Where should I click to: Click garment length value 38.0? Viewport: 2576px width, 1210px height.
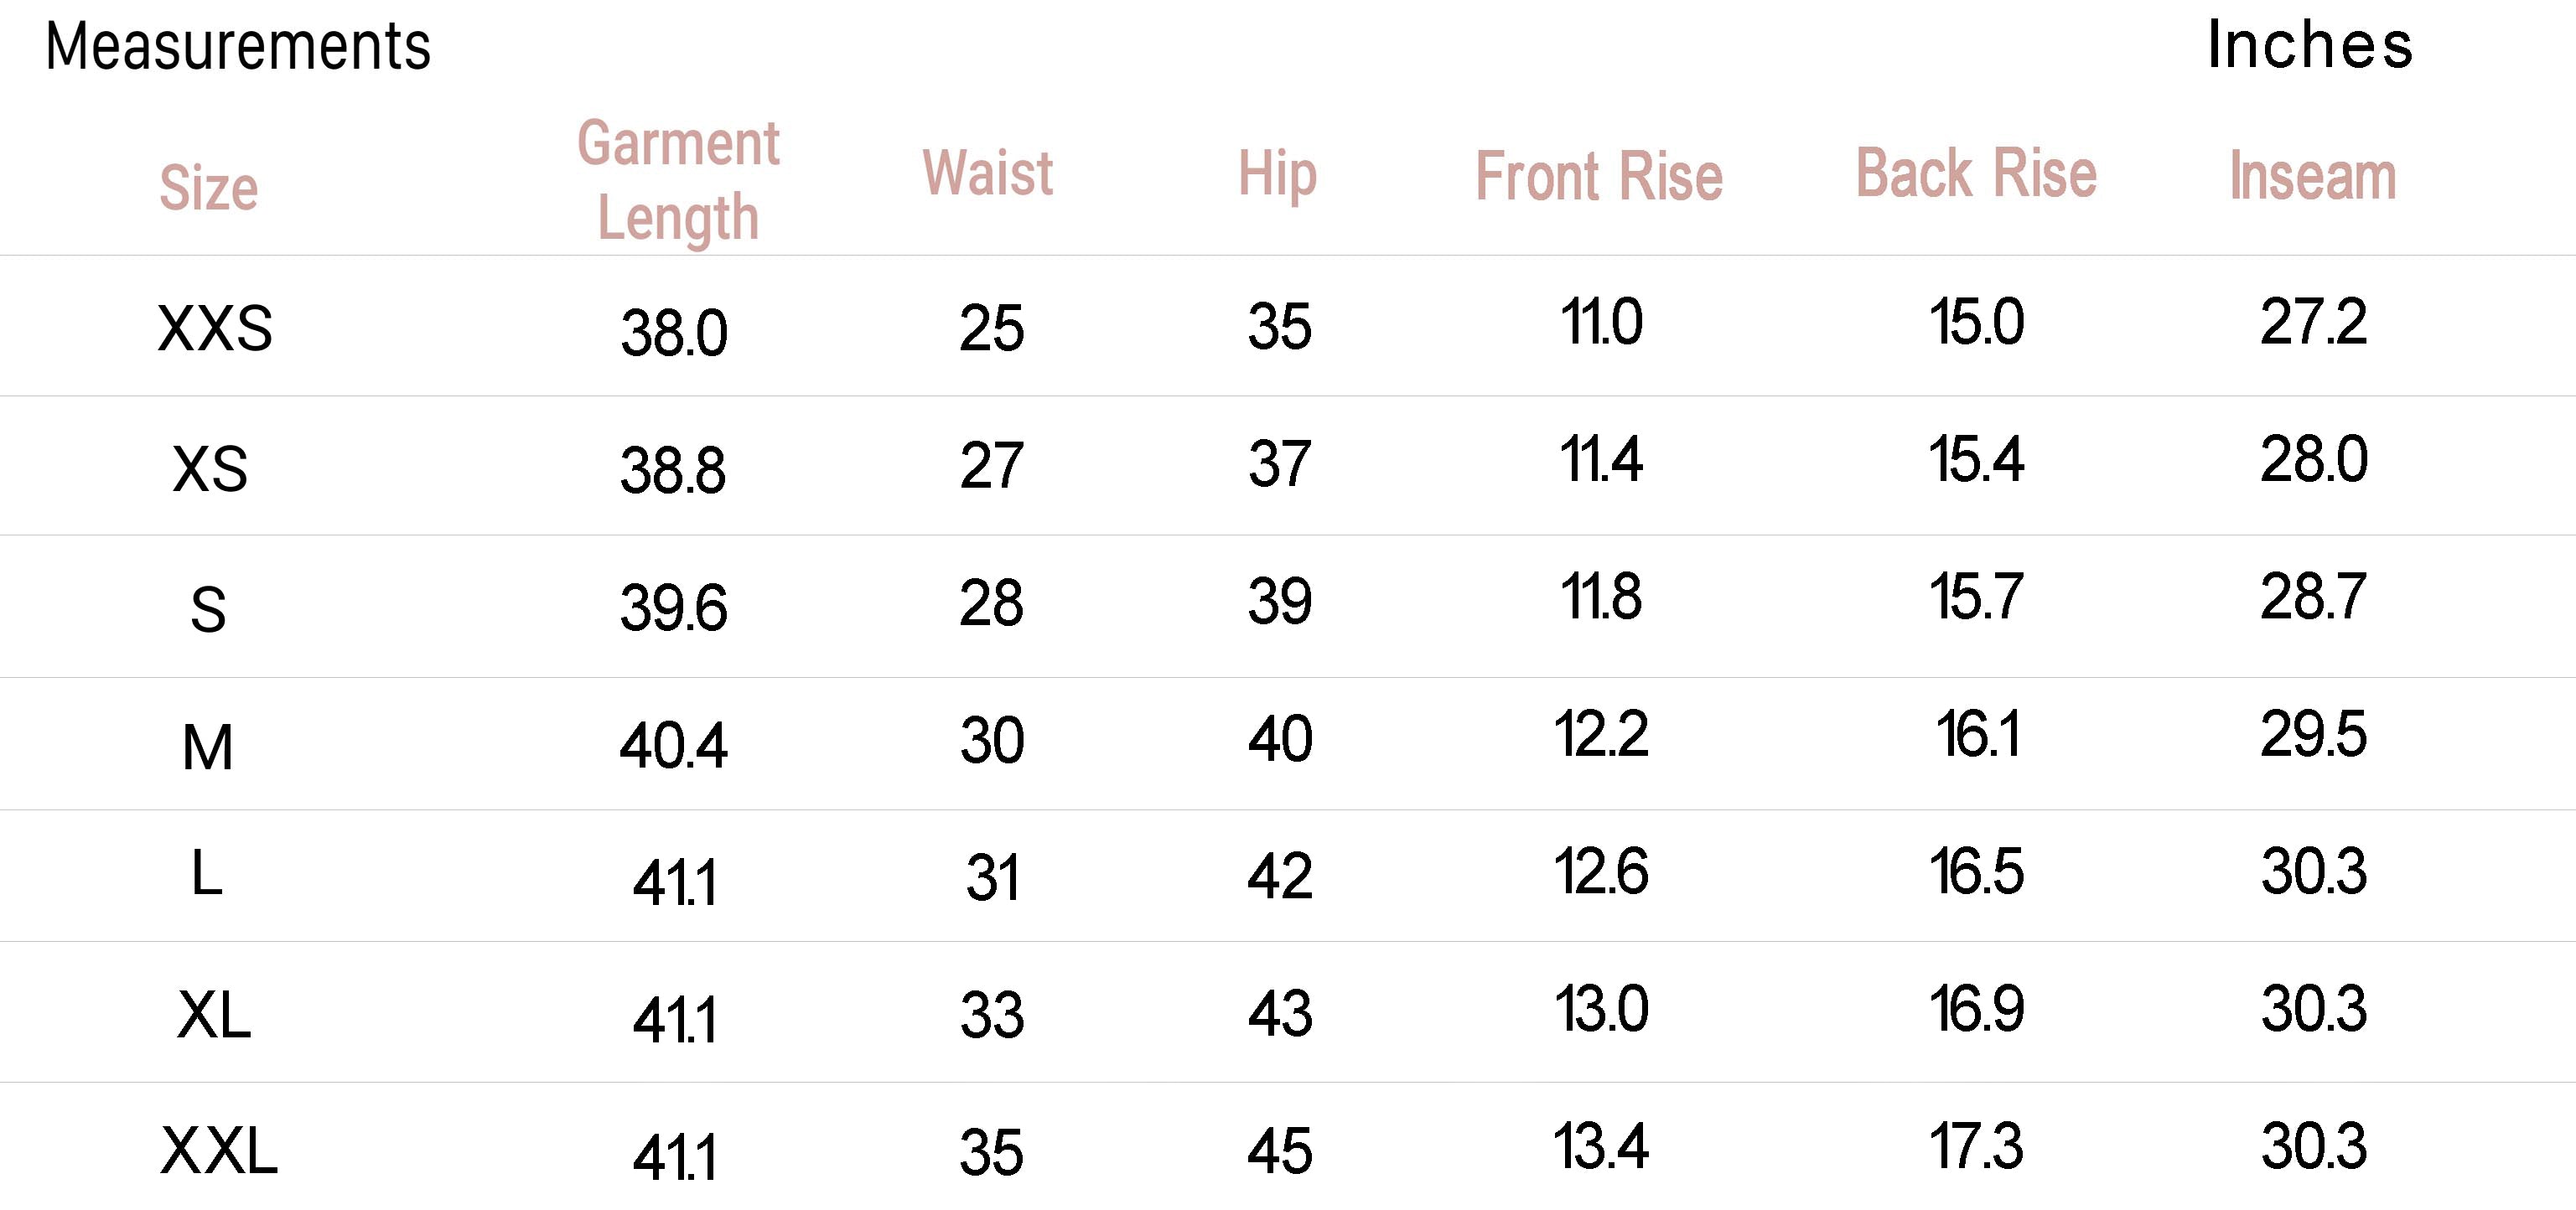[x=674, y=333]
